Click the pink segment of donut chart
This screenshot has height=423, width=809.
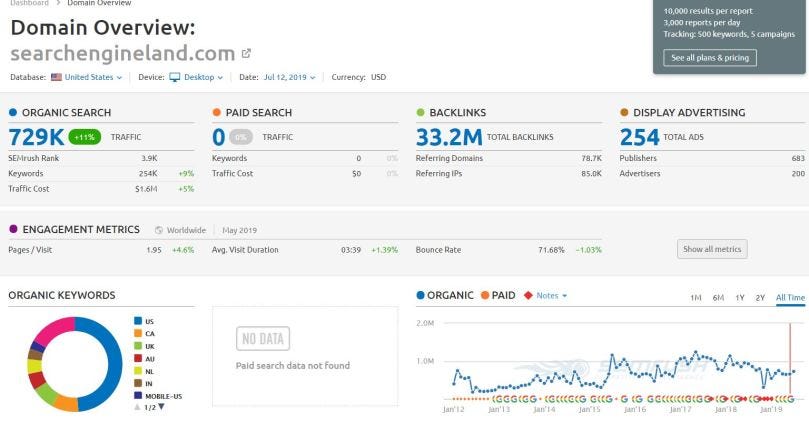pyautogui.click(x=56, y=330)
